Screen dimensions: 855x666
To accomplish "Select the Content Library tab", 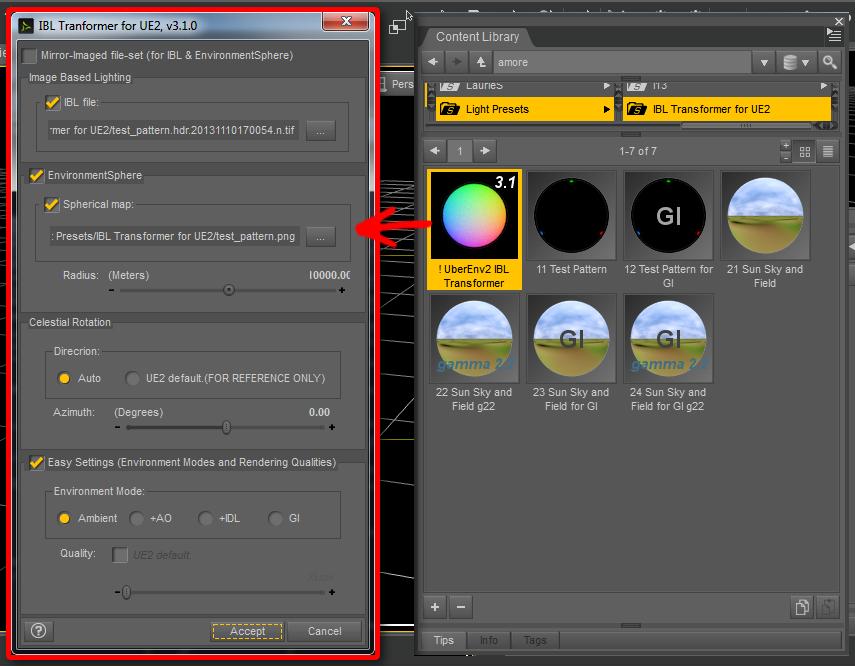I will coord(477,37).
